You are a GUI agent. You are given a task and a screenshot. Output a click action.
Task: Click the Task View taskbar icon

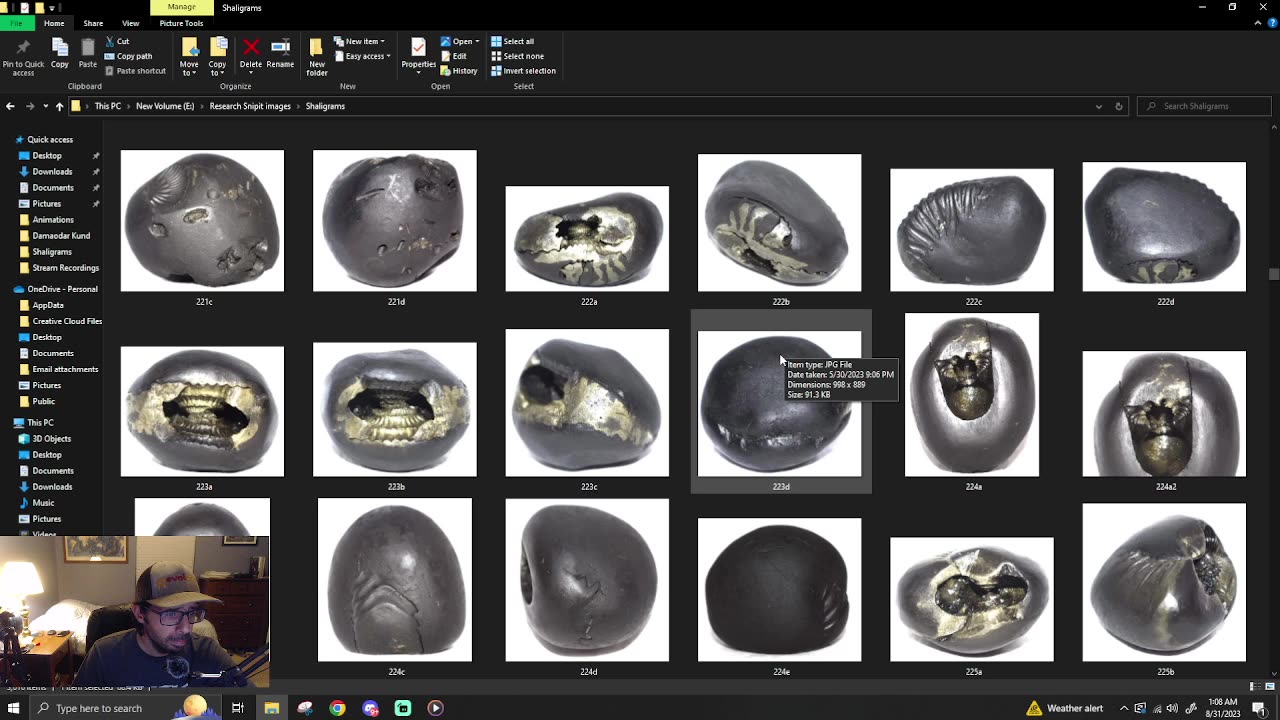click(x=238, y=708)
